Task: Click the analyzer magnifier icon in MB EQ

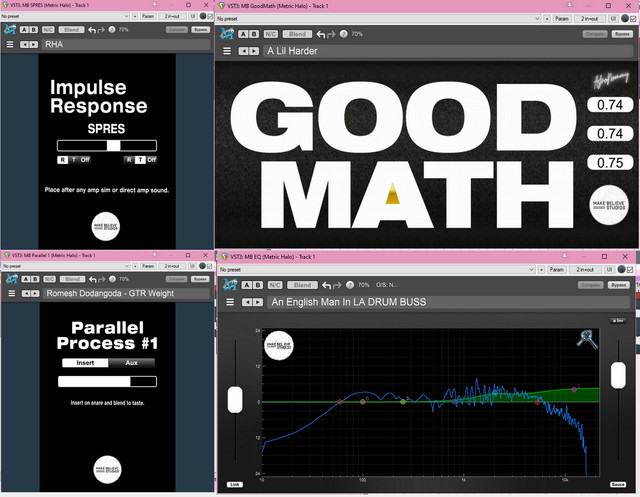Action: 587,339
